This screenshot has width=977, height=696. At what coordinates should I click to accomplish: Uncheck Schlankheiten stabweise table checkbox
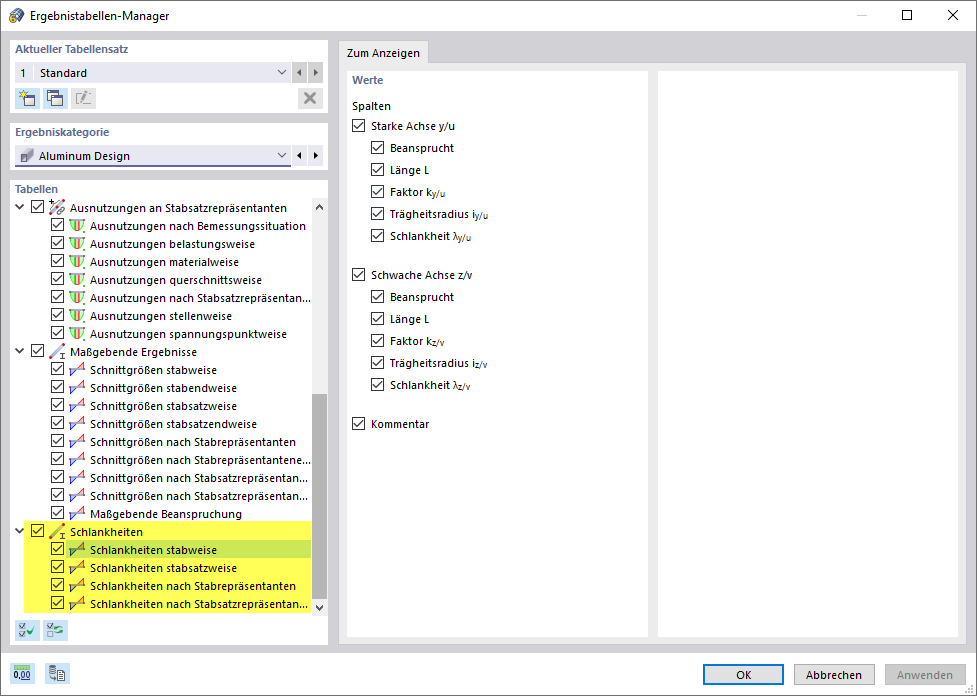coord(57,550)
